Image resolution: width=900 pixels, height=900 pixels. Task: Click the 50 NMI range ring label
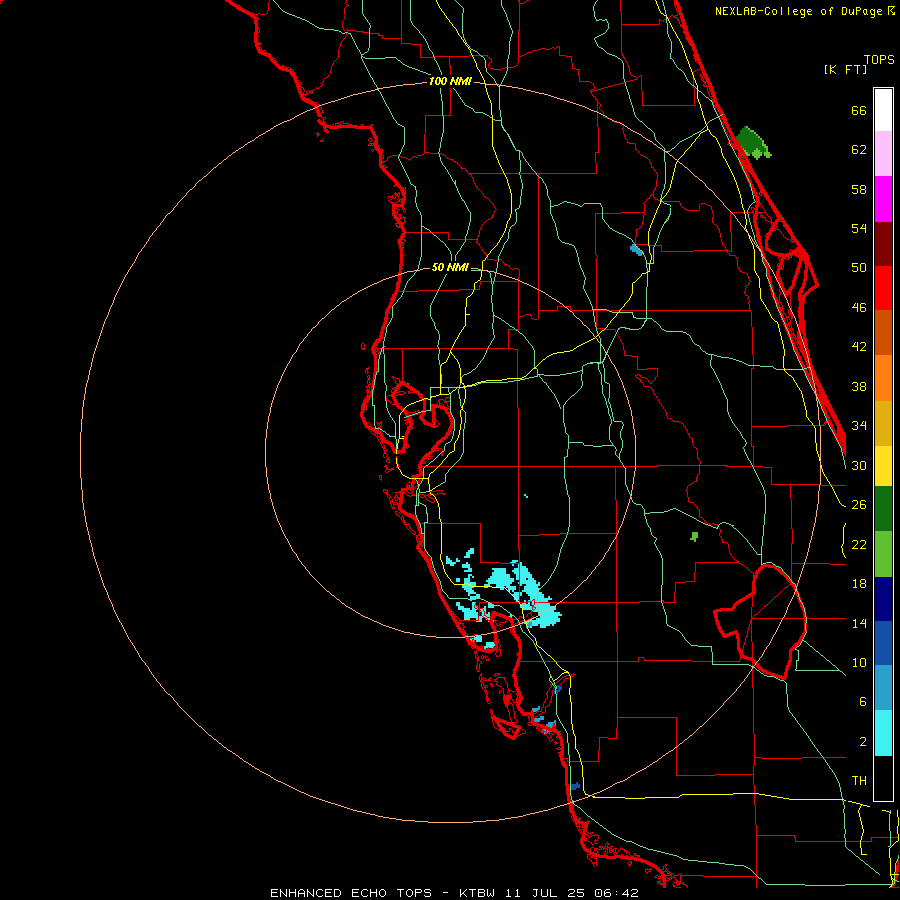coord(450,267)
